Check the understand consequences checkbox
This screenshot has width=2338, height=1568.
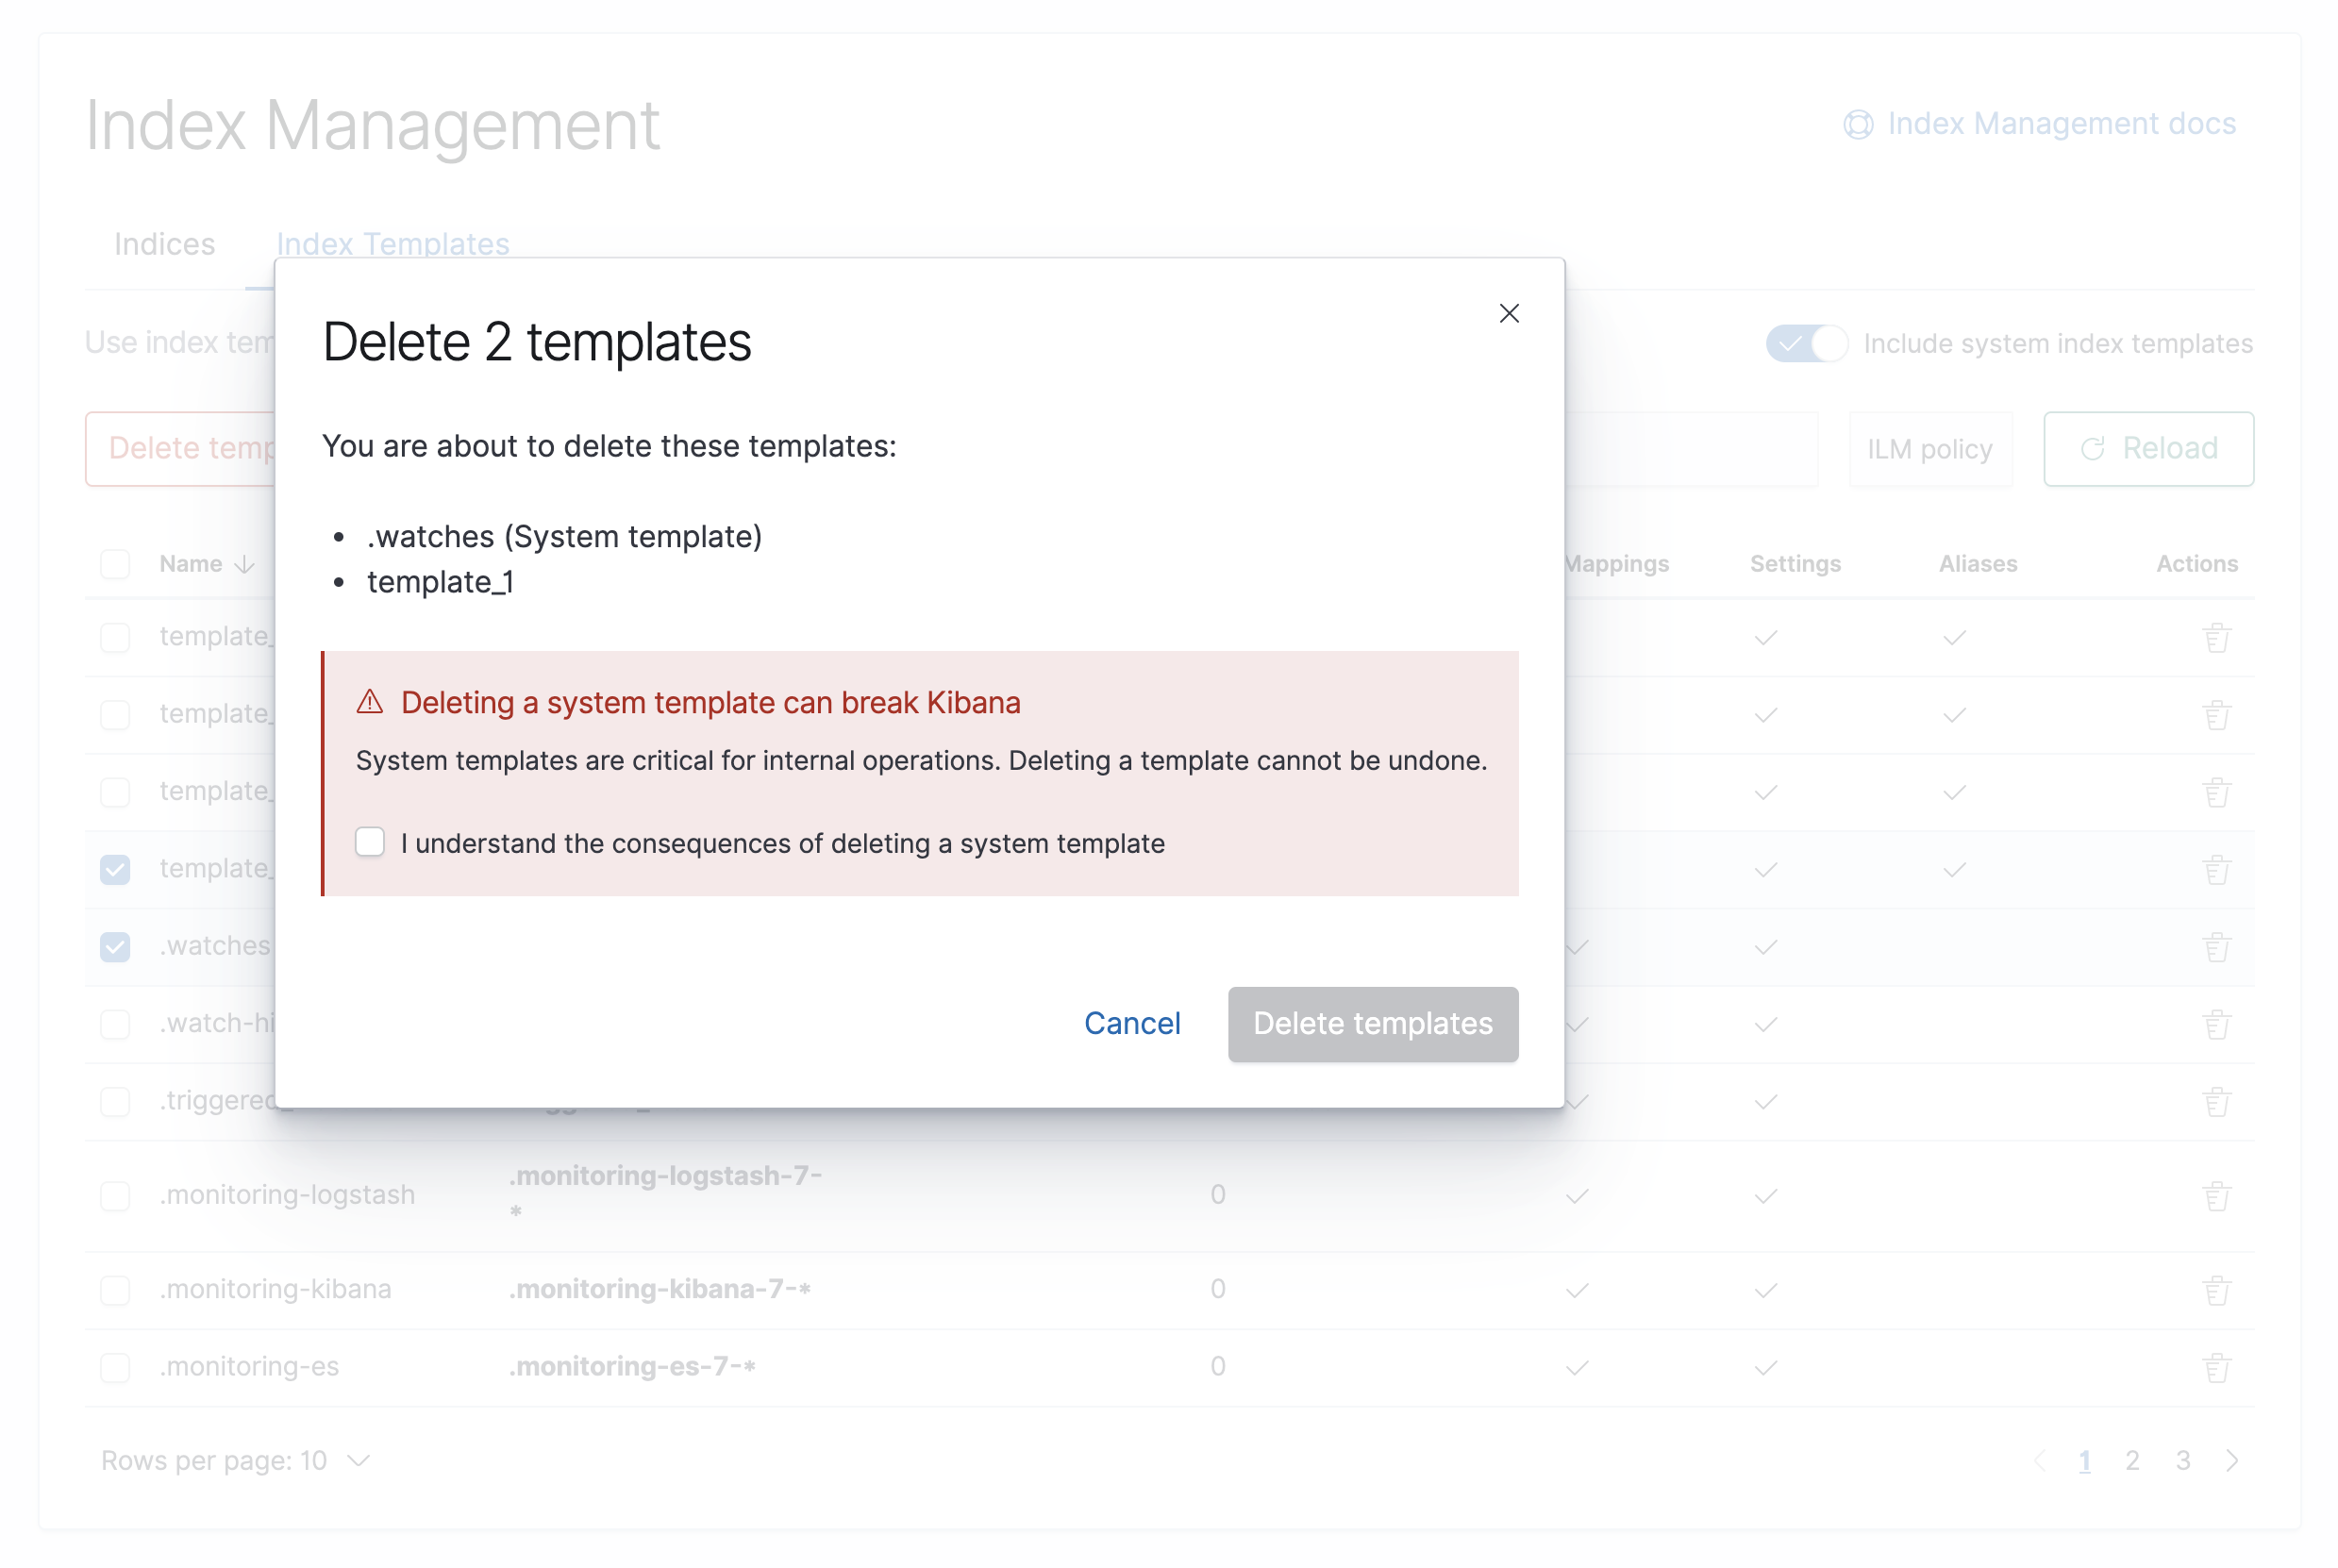(x=370, y=842)
